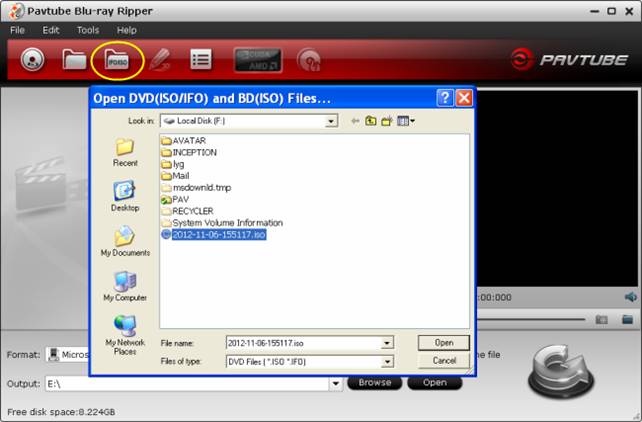The image size is (642, 422).
Task: Select the System Volume Information folder
Action: 222,223
